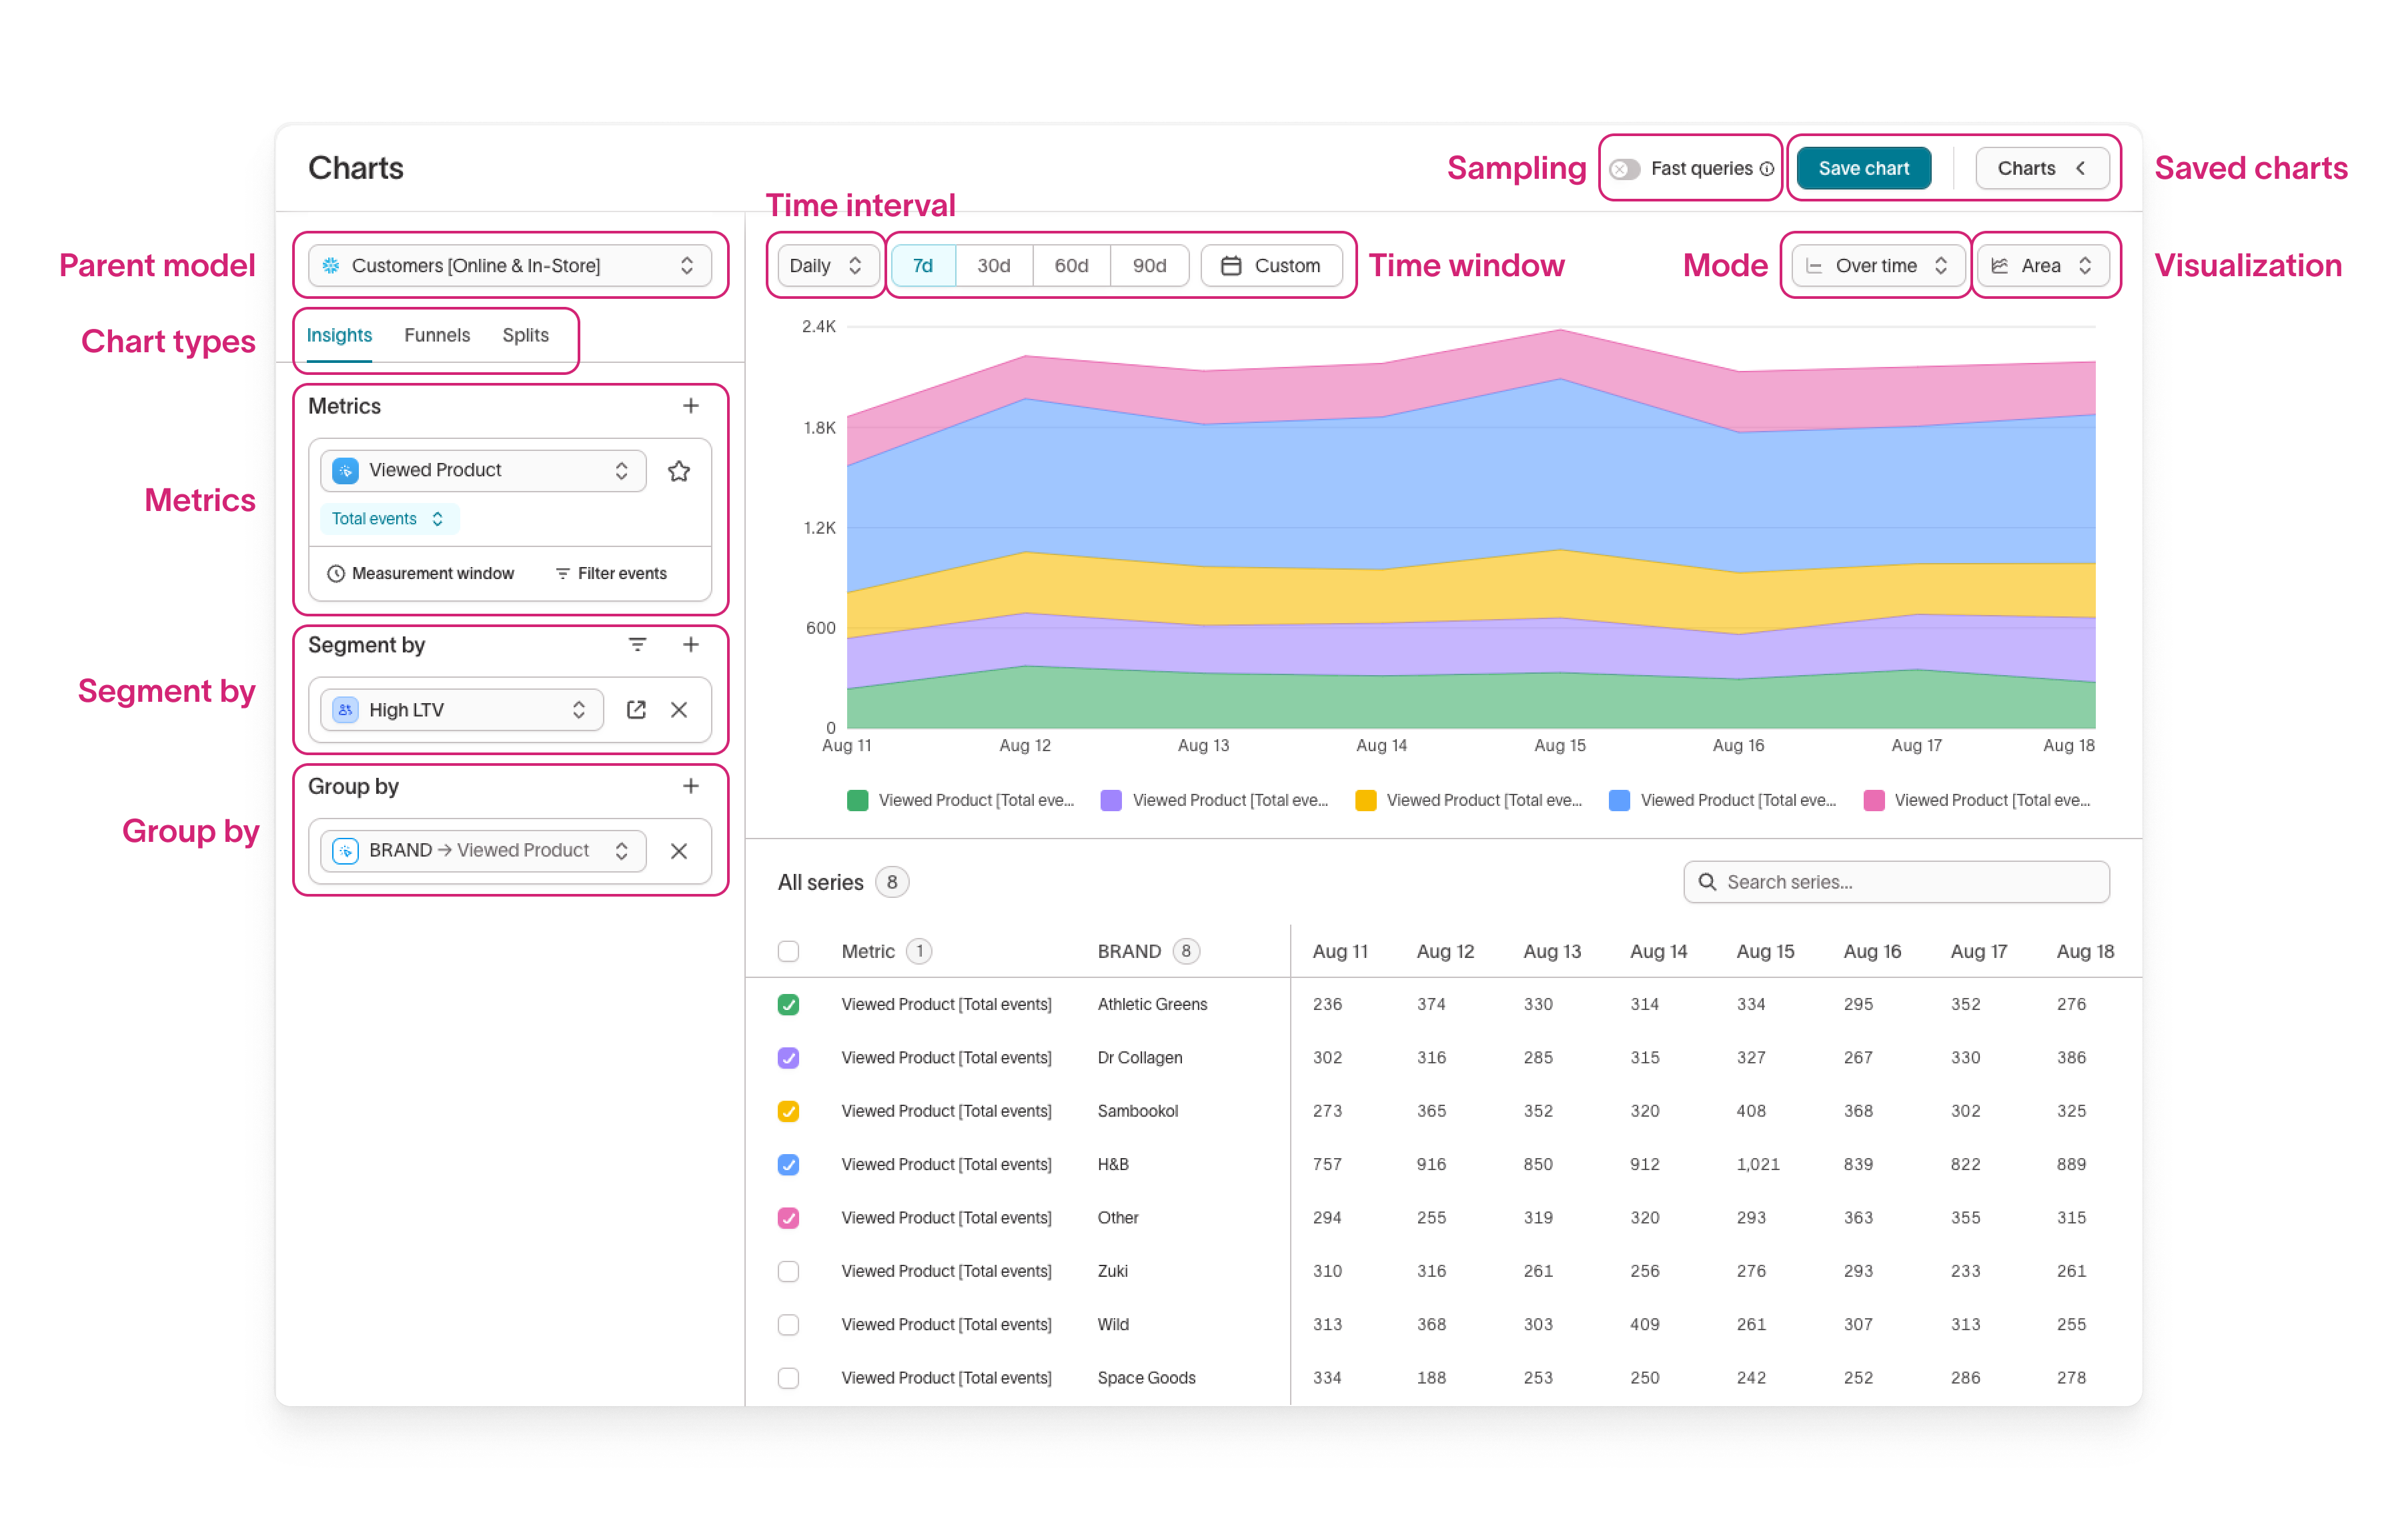The height and width of the screenshot is (1529, 2408).
Task: Remove the BRAND group by
Action: pyautogui.click(x=679, y=851)
